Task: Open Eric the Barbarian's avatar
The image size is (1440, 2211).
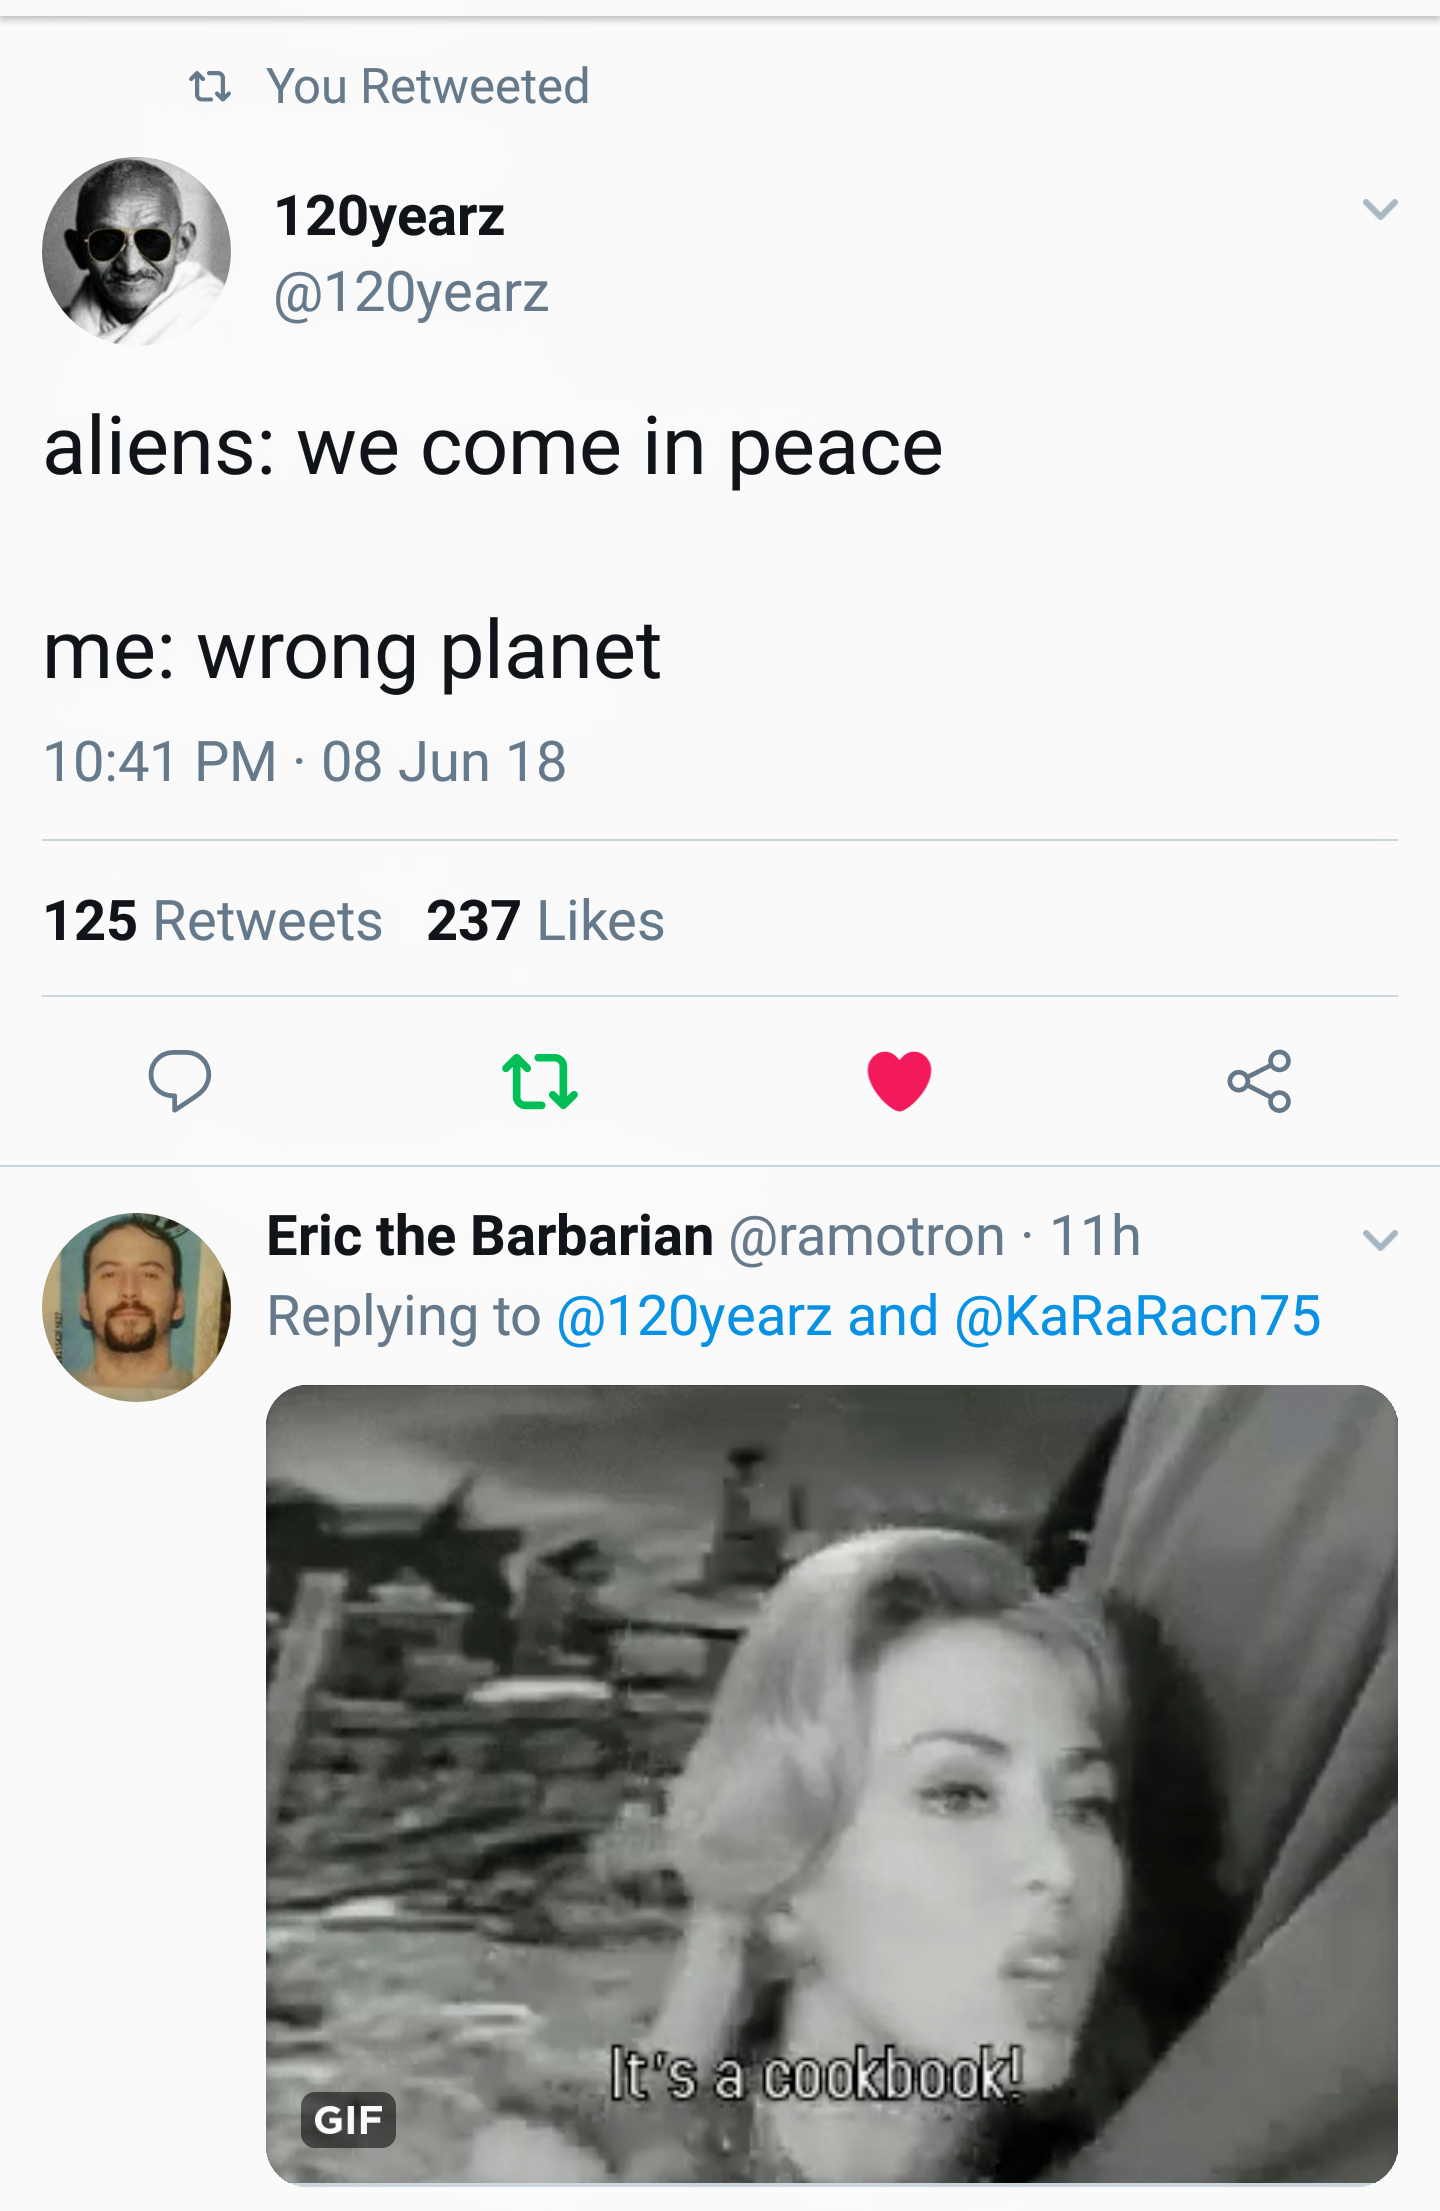Action: tap(137, 1307)
